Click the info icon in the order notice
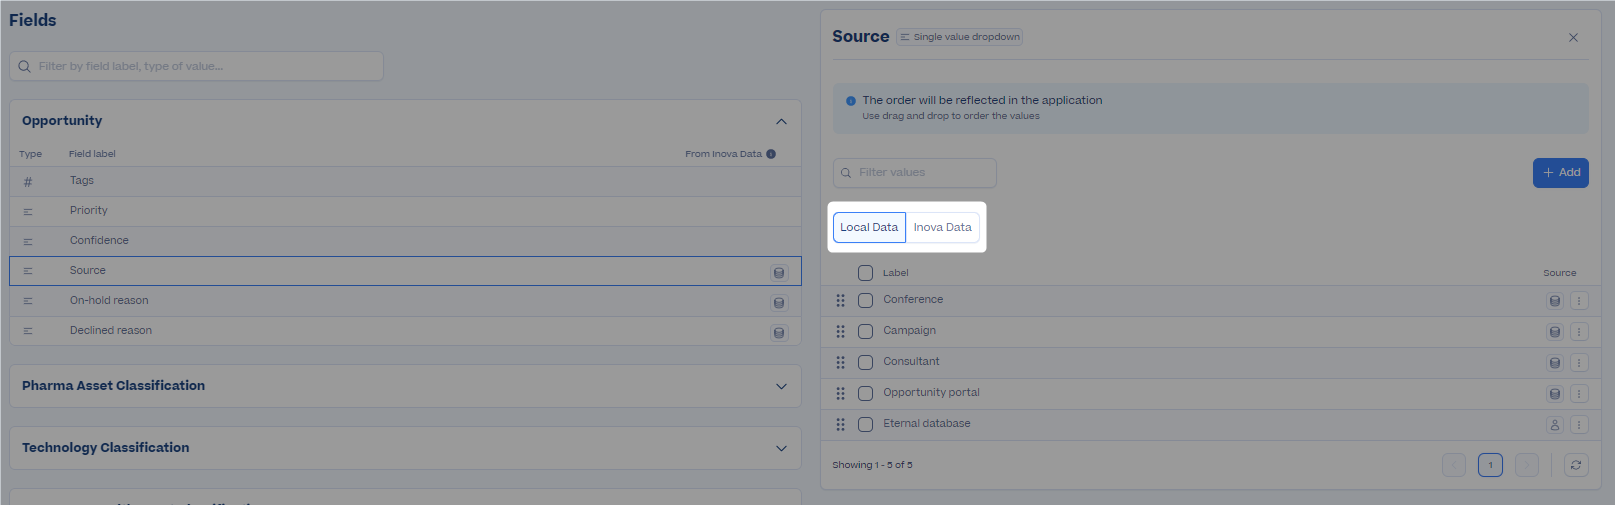 [851, 101]
